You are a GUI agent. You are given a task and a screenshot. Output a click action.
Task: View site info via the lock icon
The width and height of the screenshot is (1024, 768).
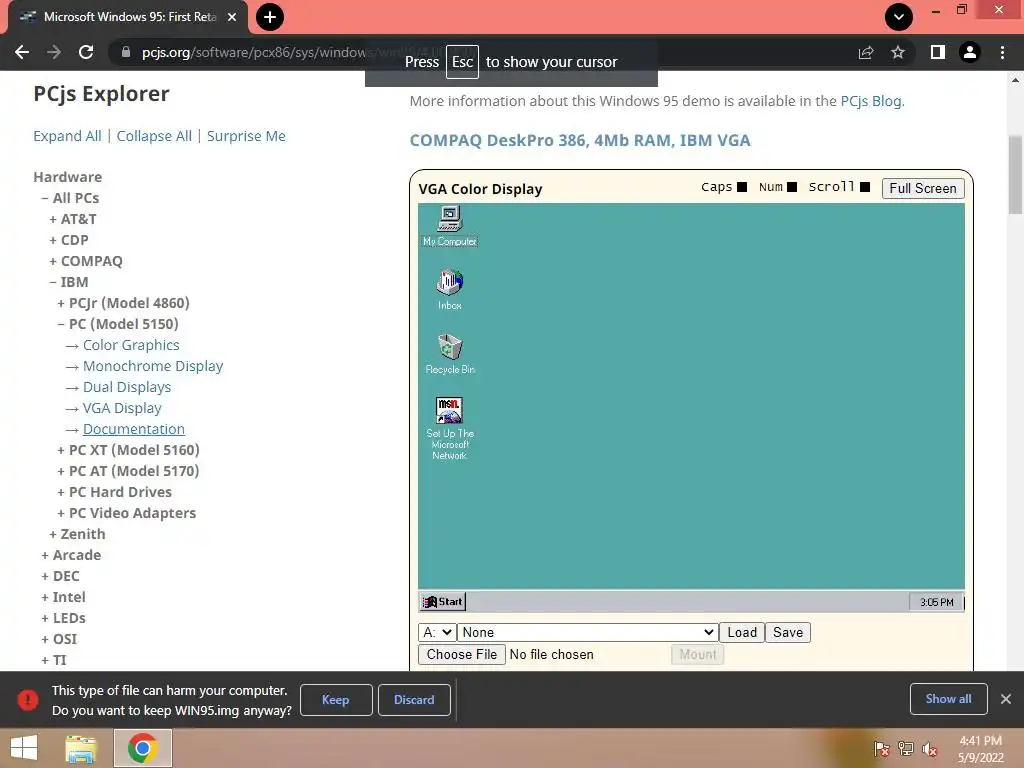click(125, 52)
